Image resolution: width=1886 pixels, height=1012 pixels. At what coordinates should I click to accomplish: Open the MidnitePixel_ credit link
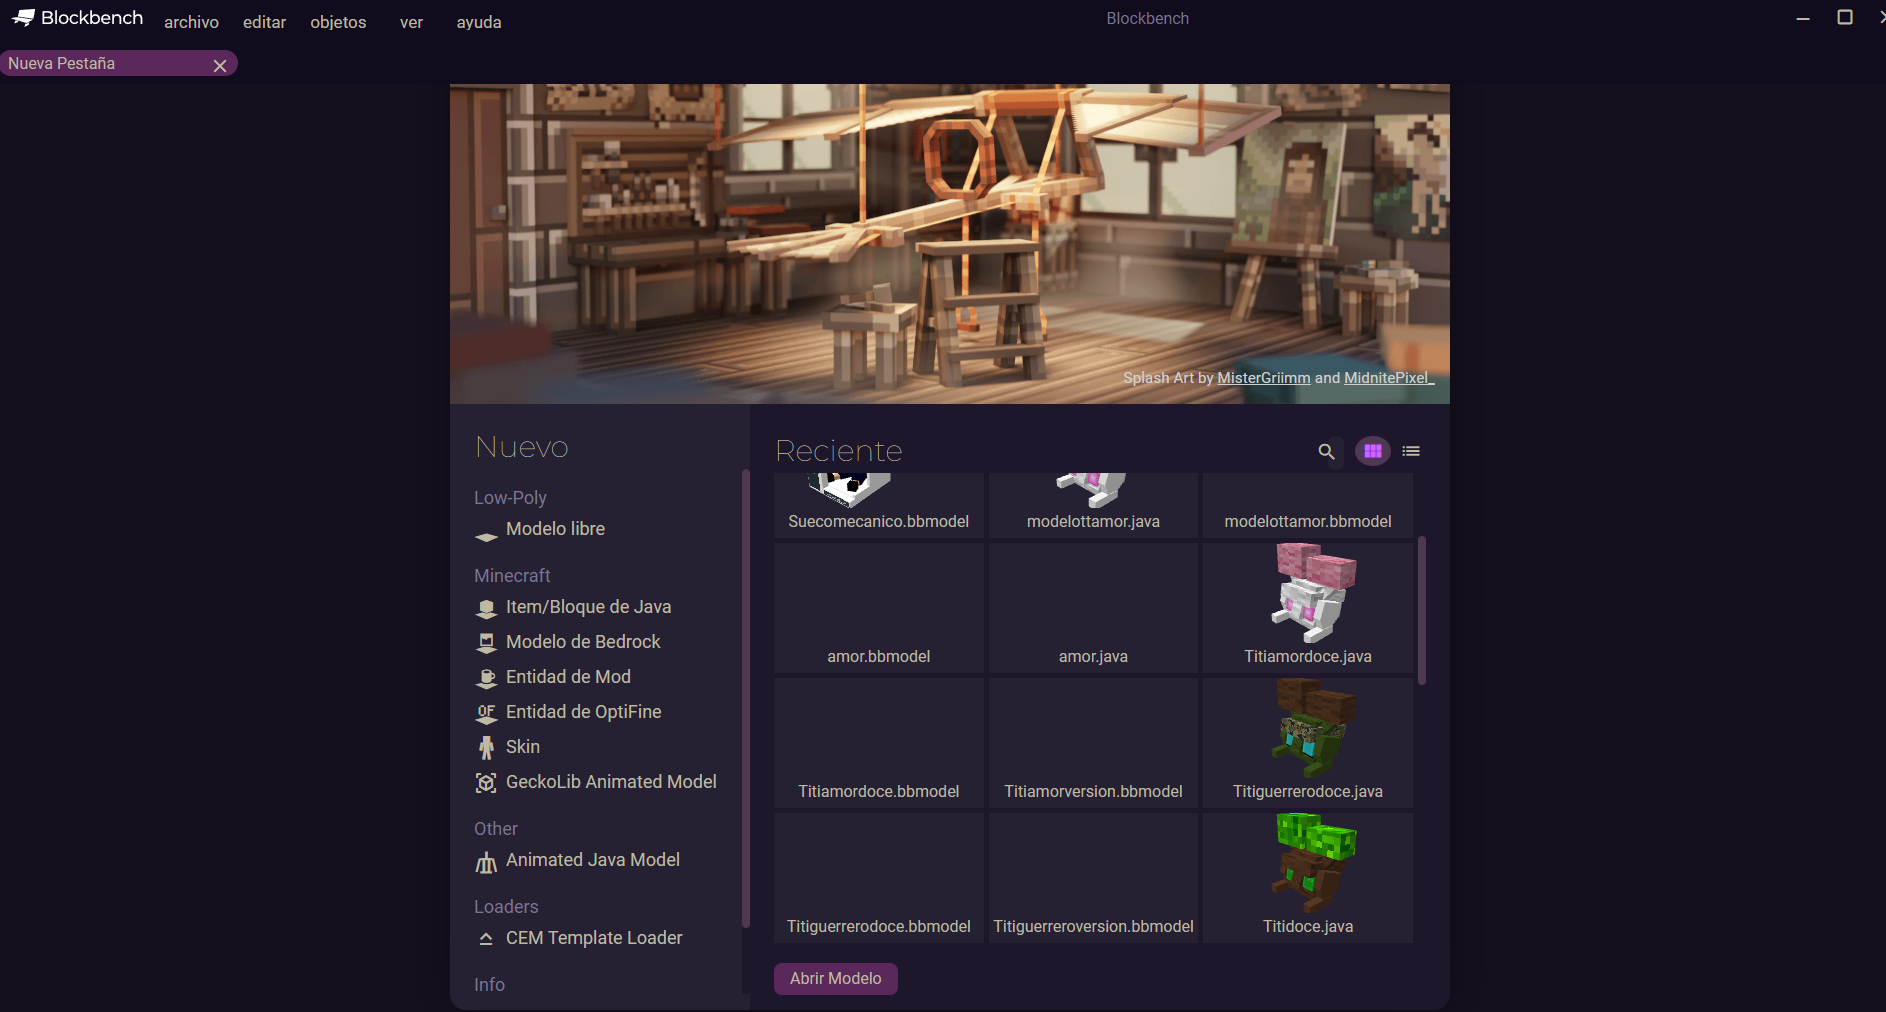point(1389,378)
